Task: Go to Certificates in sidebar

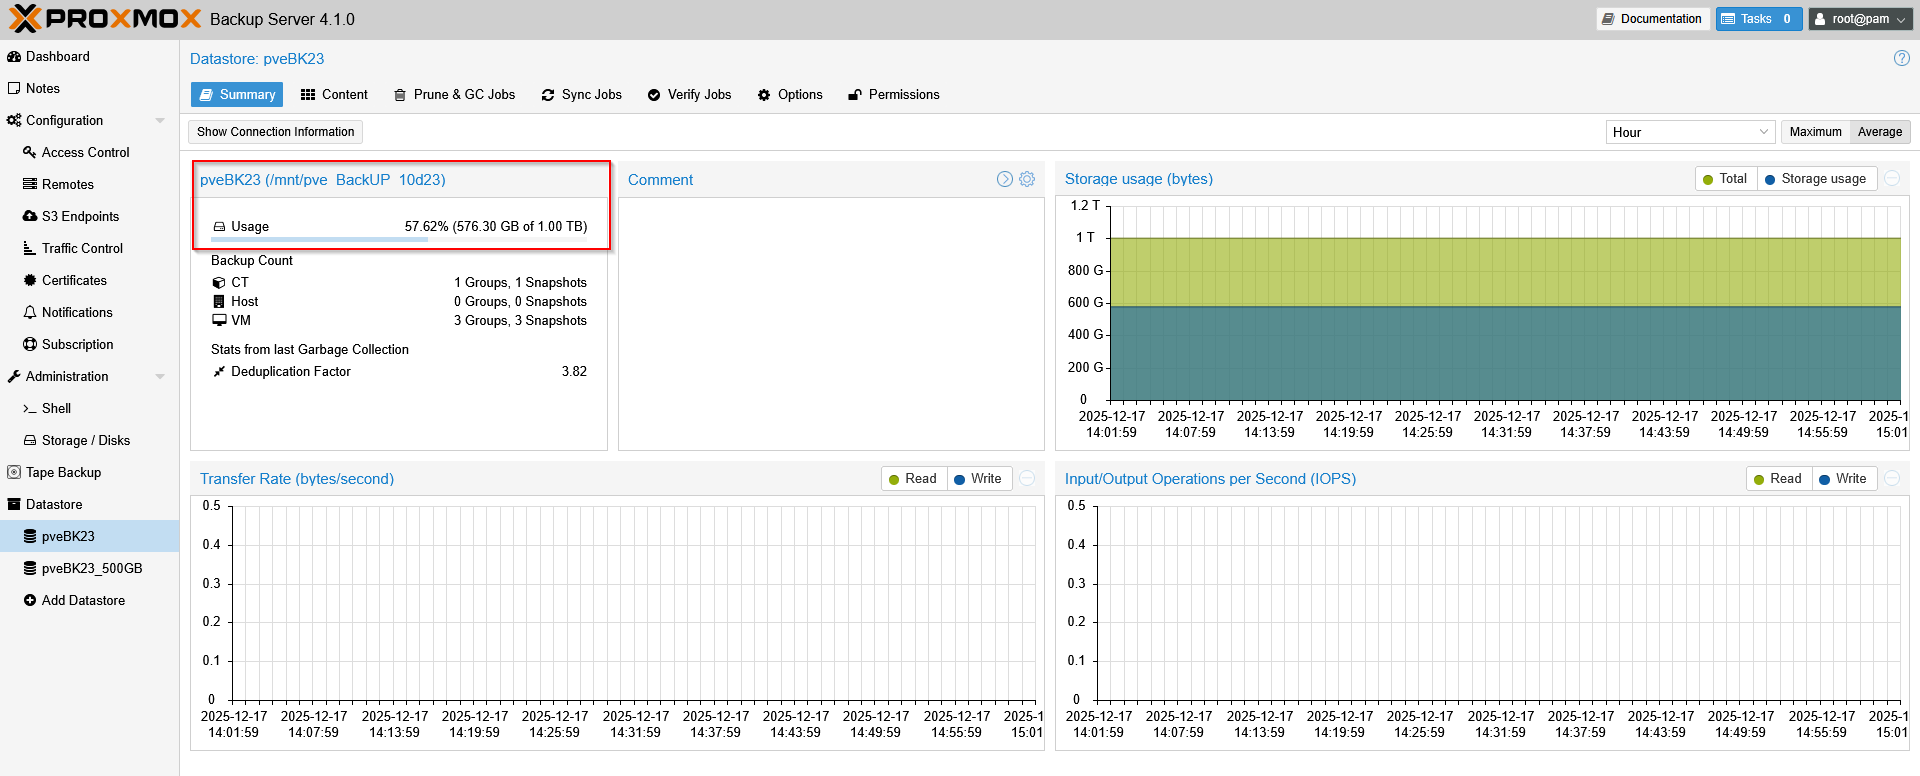Action: pyautogui.click(x=73, y=280)
